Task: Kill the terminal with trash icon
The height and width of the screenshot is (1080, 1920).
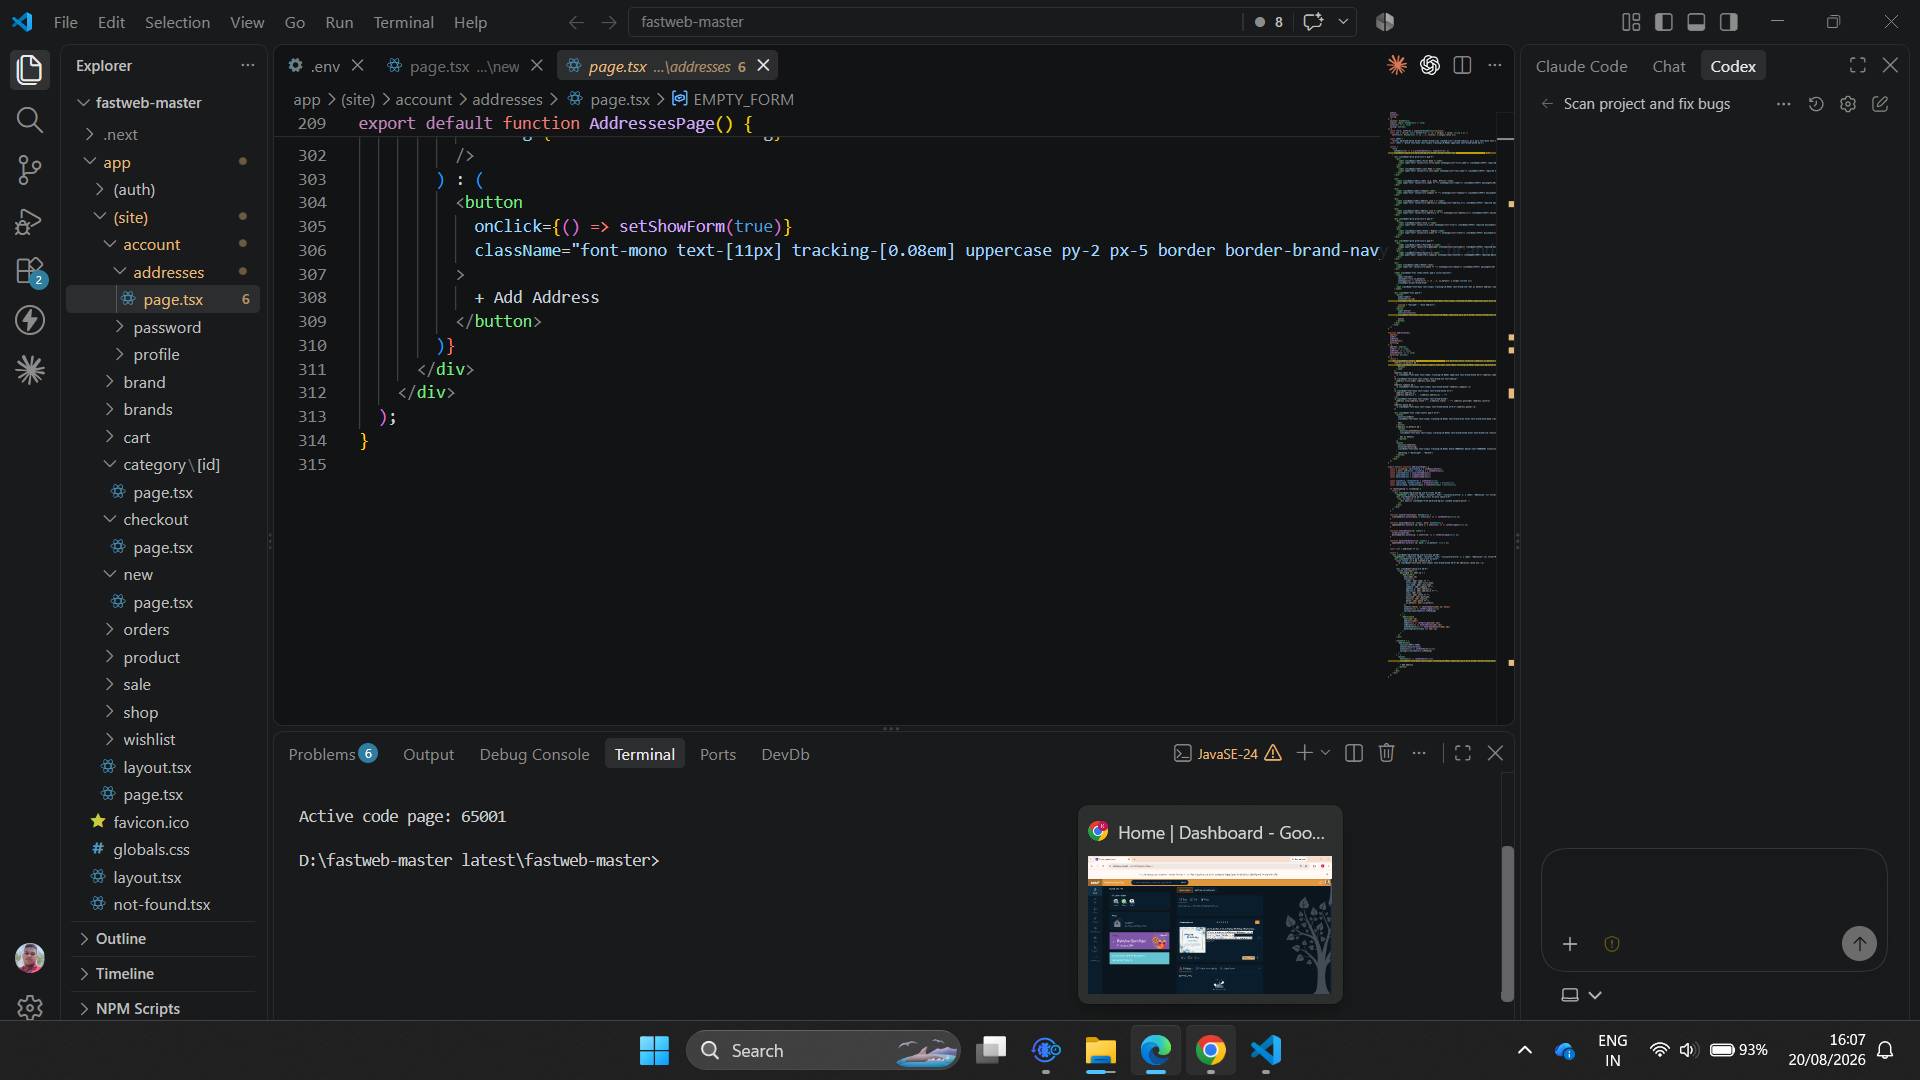Action: 1386,753
